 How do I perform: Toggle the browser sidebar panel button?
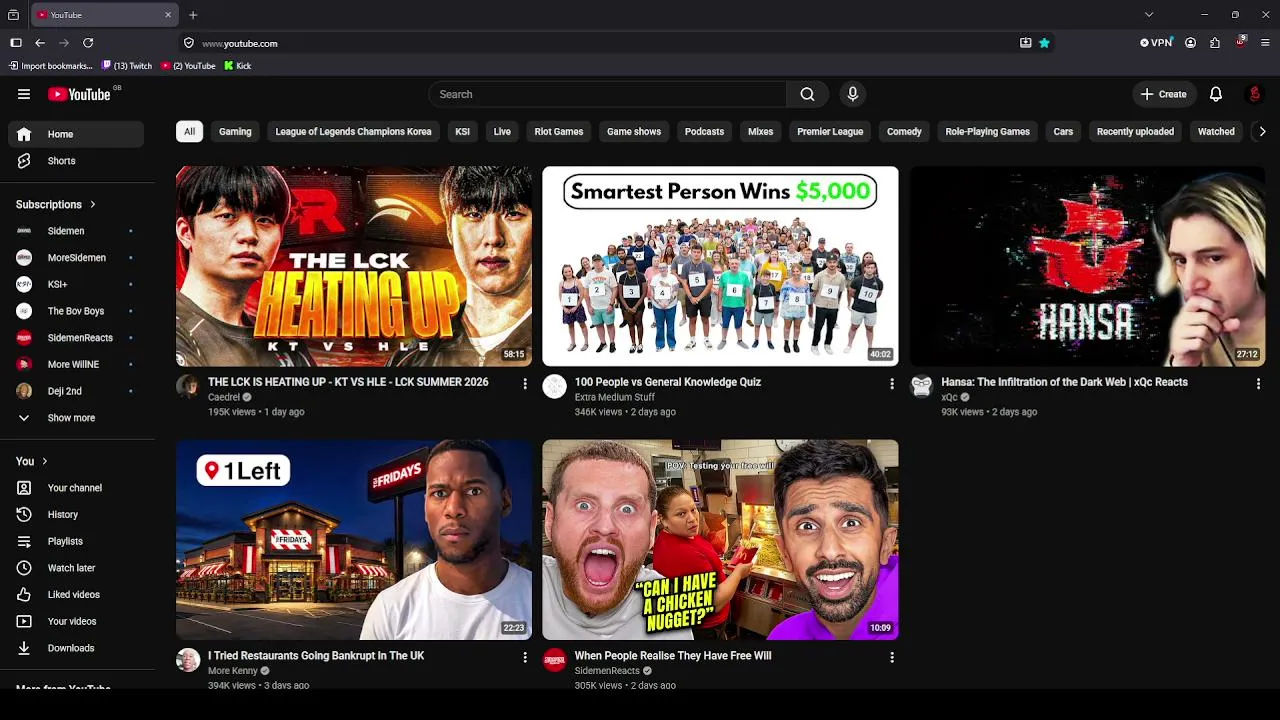(x=16, y=43)
